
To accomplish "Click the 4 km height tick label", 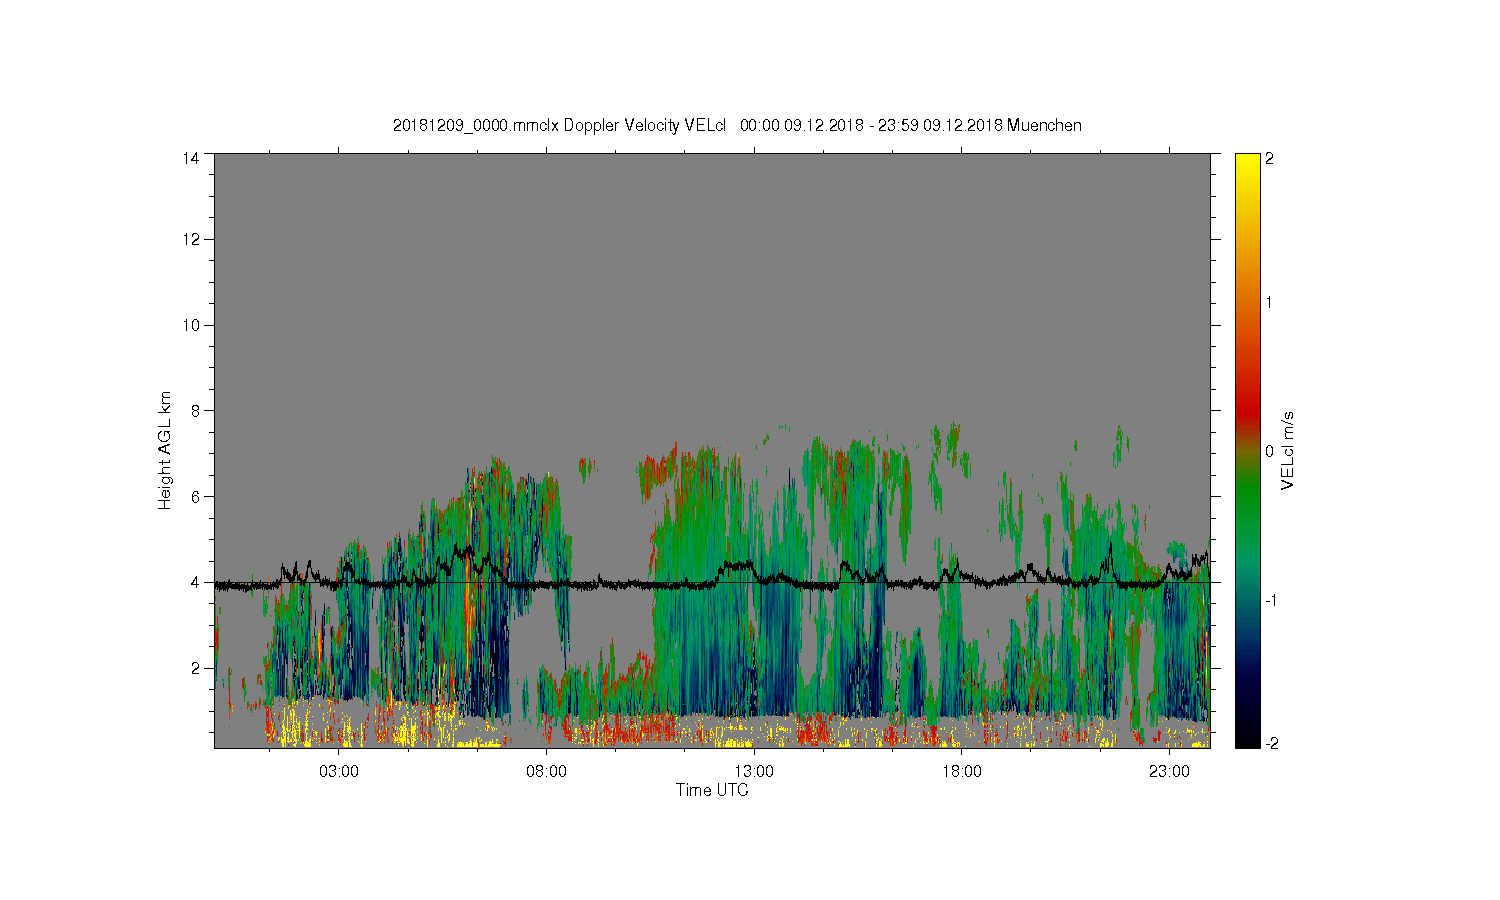I will (195, 582).
